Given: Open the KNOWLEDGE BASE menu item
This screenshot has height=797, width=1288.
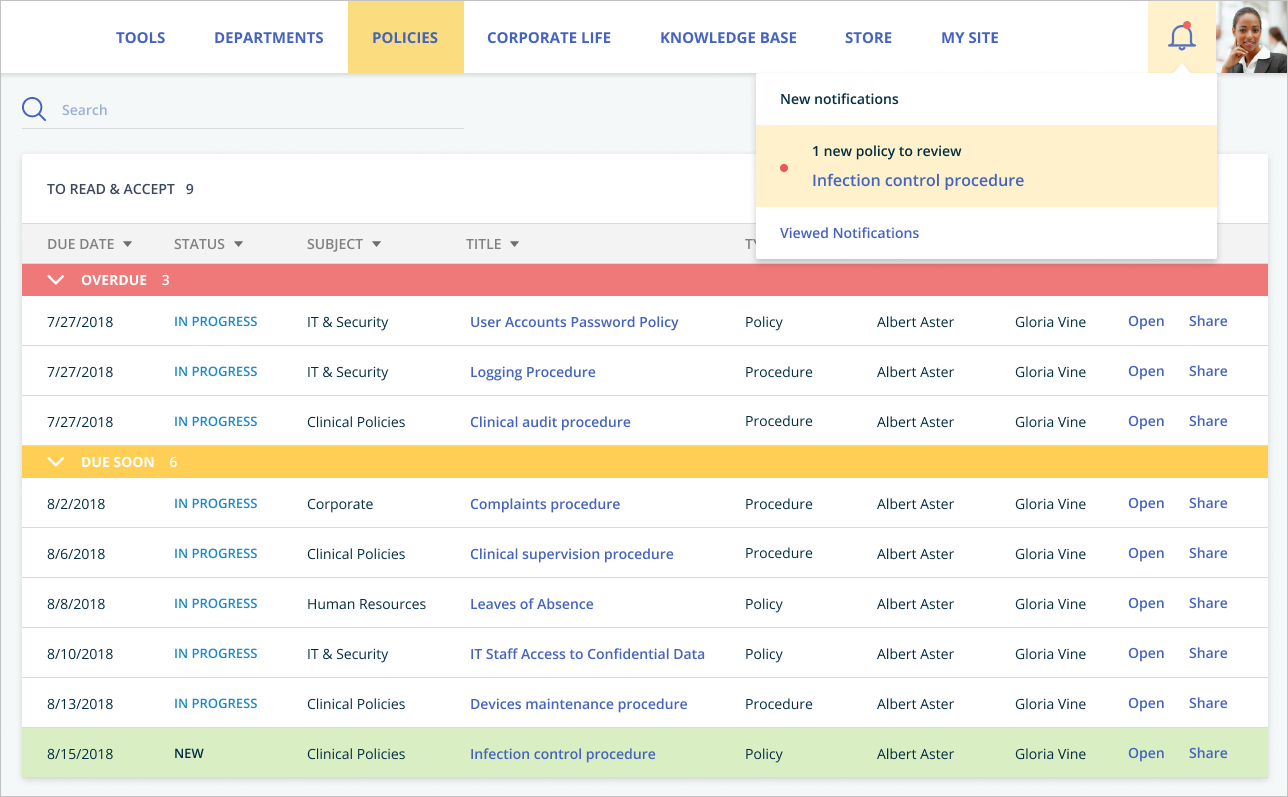Looking at the screenshot, I should pos(728,37).
